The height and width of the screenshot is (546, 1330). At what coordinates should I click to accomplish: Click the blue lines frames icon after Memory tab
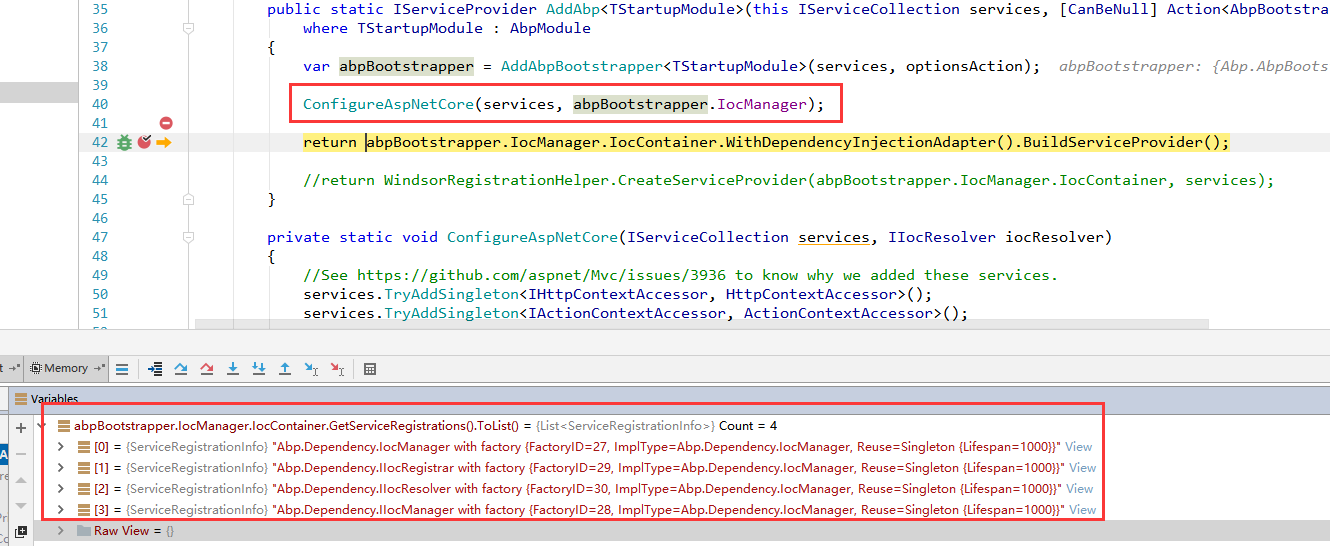click(122, 368)
